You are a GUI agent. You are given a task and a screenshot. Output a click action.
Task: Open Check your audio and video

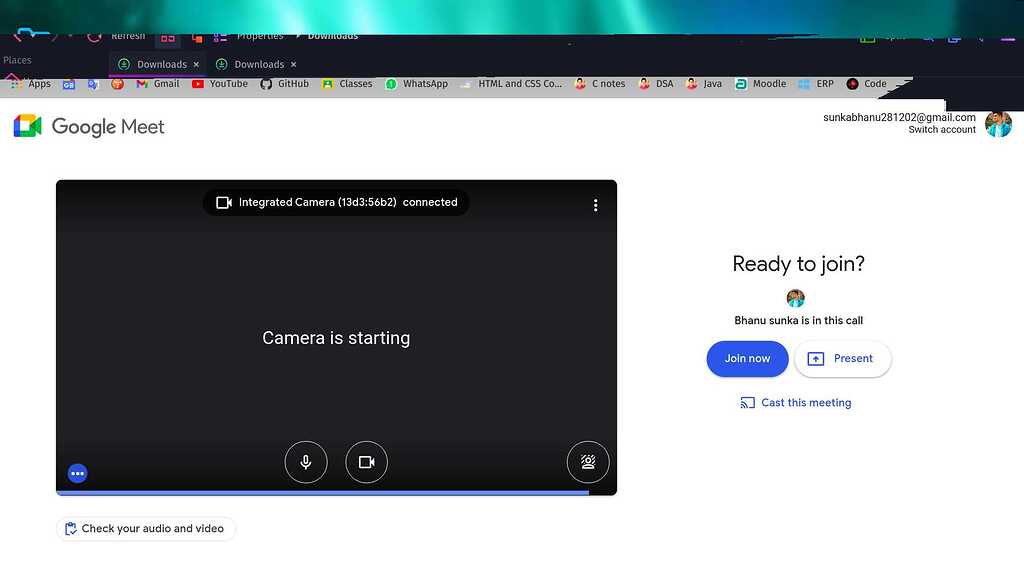point(145,529)
